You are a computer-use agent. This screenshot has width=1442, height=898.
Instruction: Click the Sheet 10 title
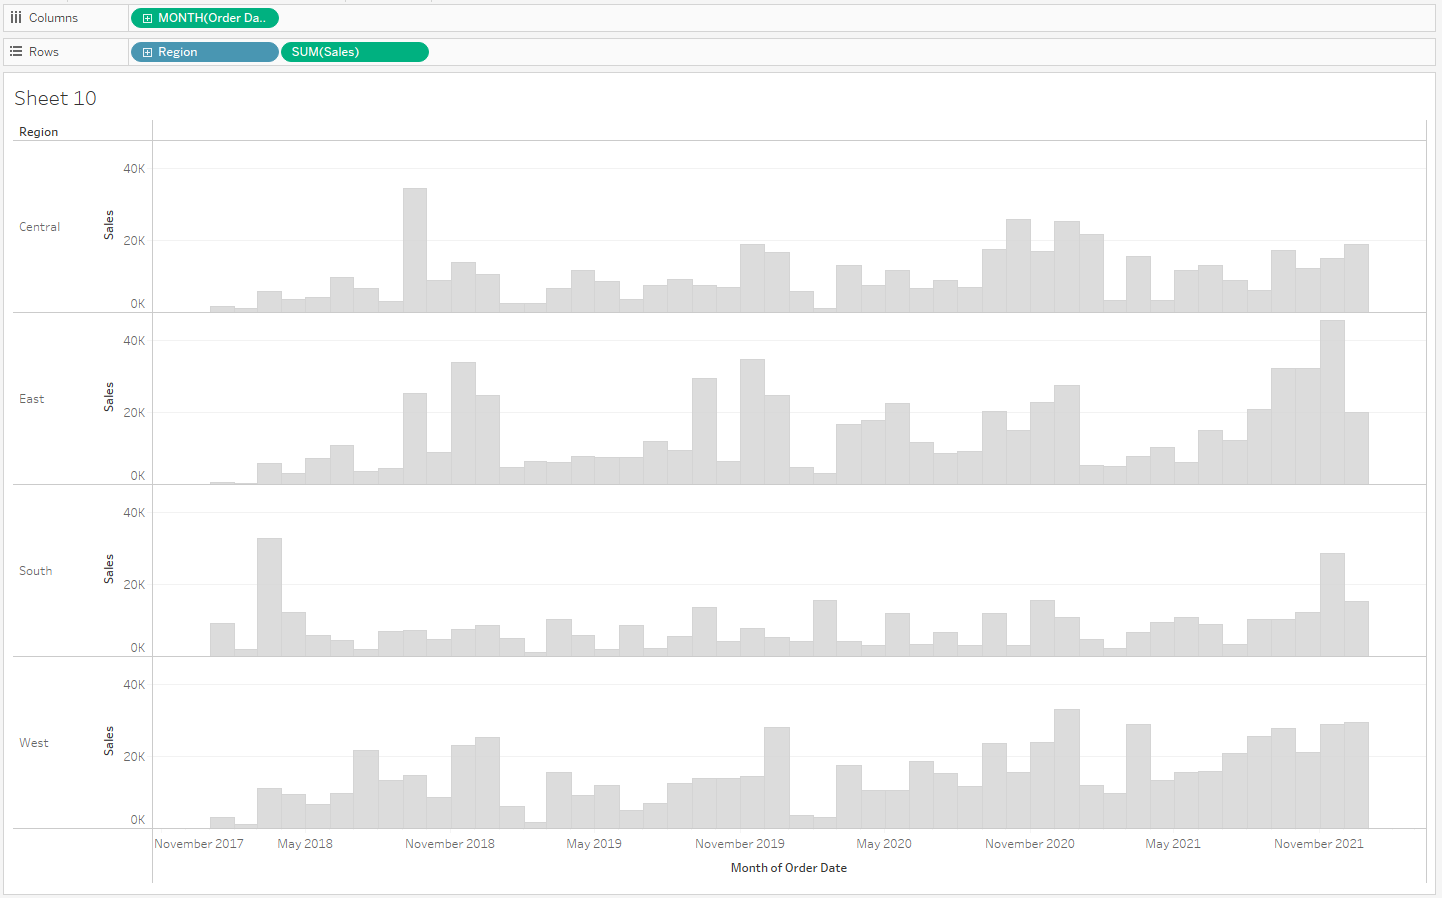(55, 98)
